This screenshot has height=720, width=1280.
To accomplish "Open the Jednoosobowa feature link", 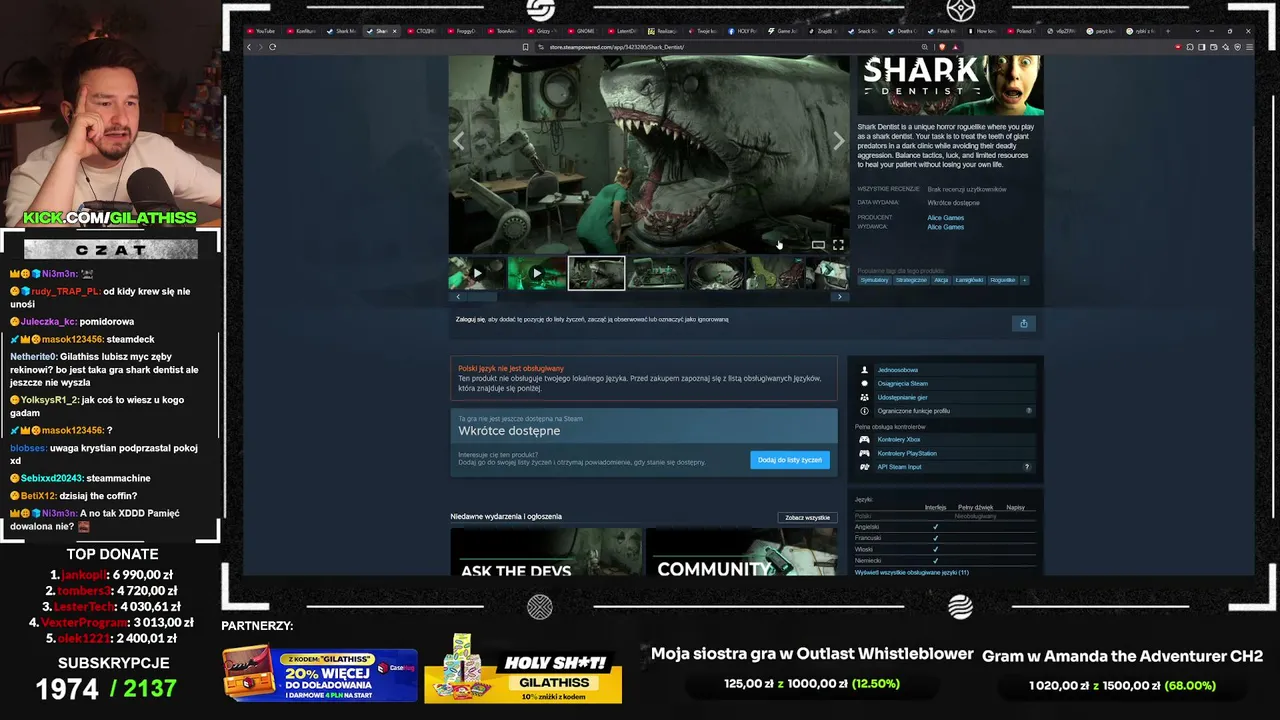I will (897, 370).
